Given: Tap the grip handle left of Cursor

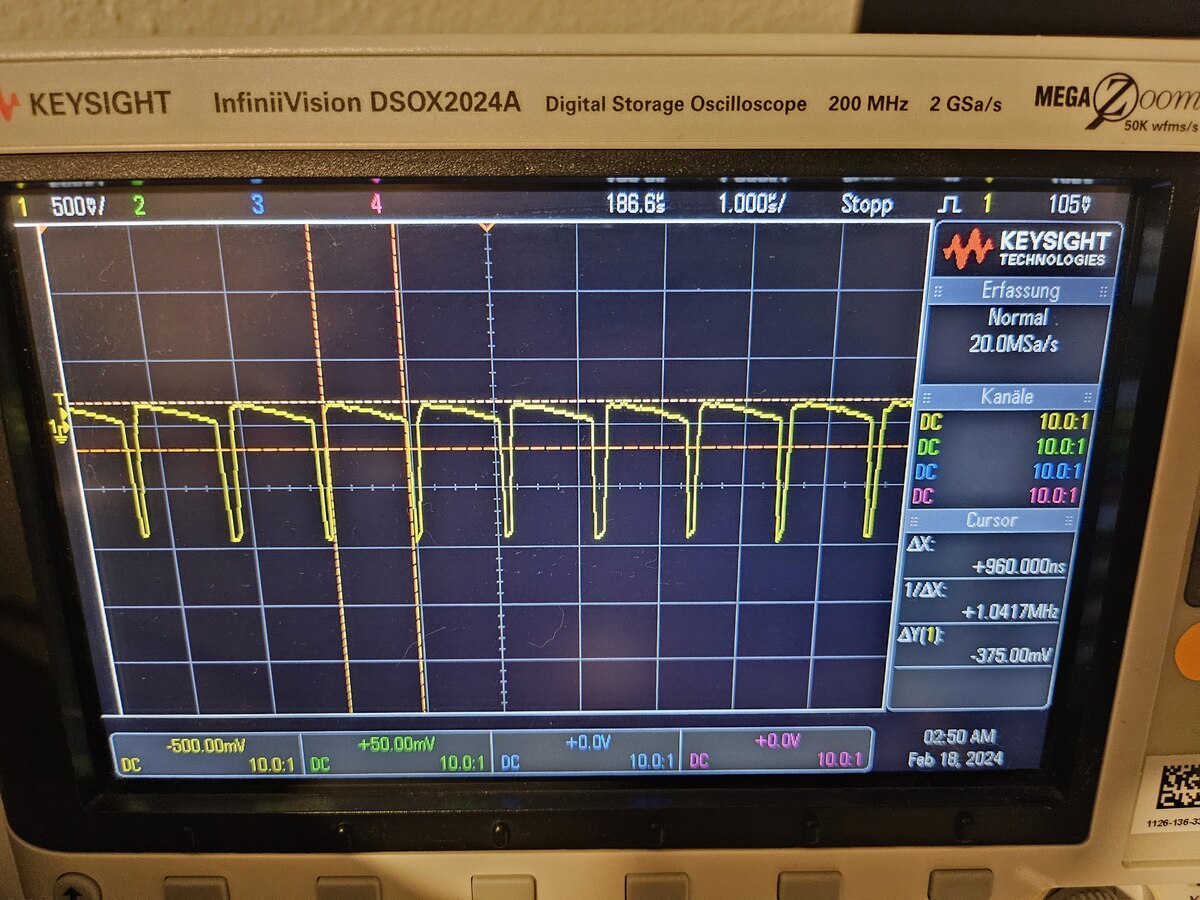Looking at the screenshot, I should coord(912,521).
